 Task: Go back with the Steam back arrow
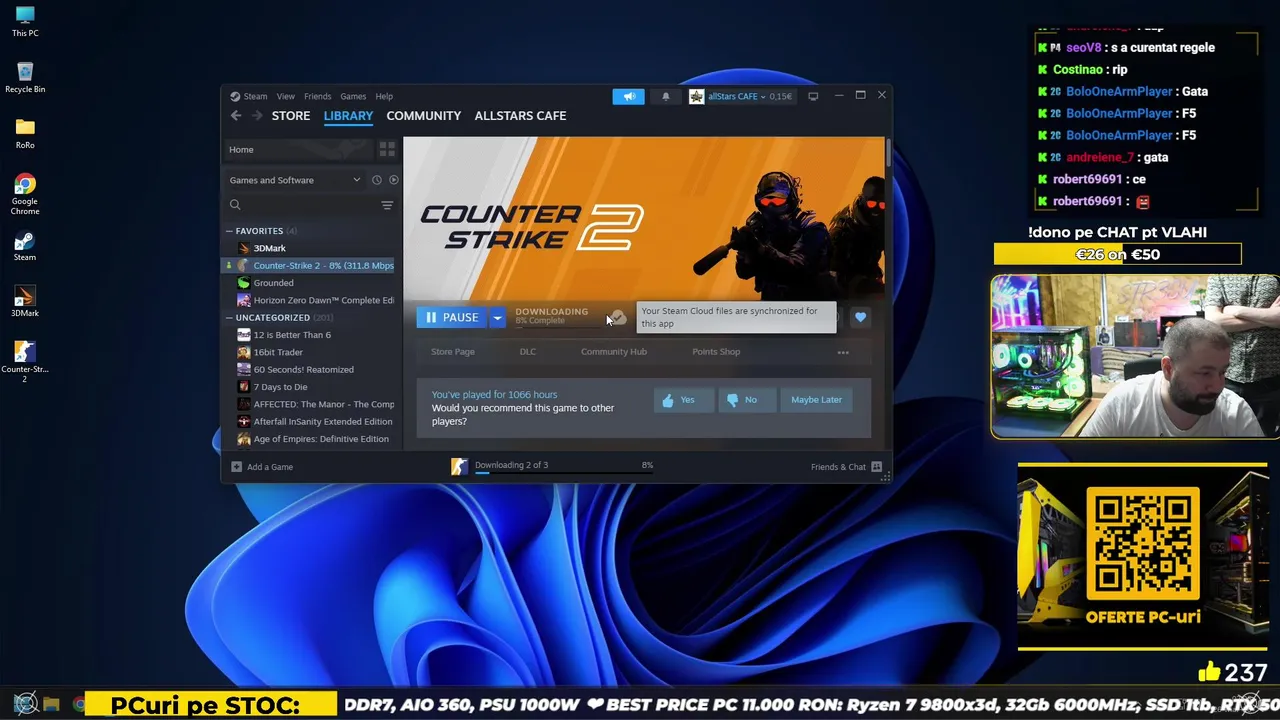236,116
